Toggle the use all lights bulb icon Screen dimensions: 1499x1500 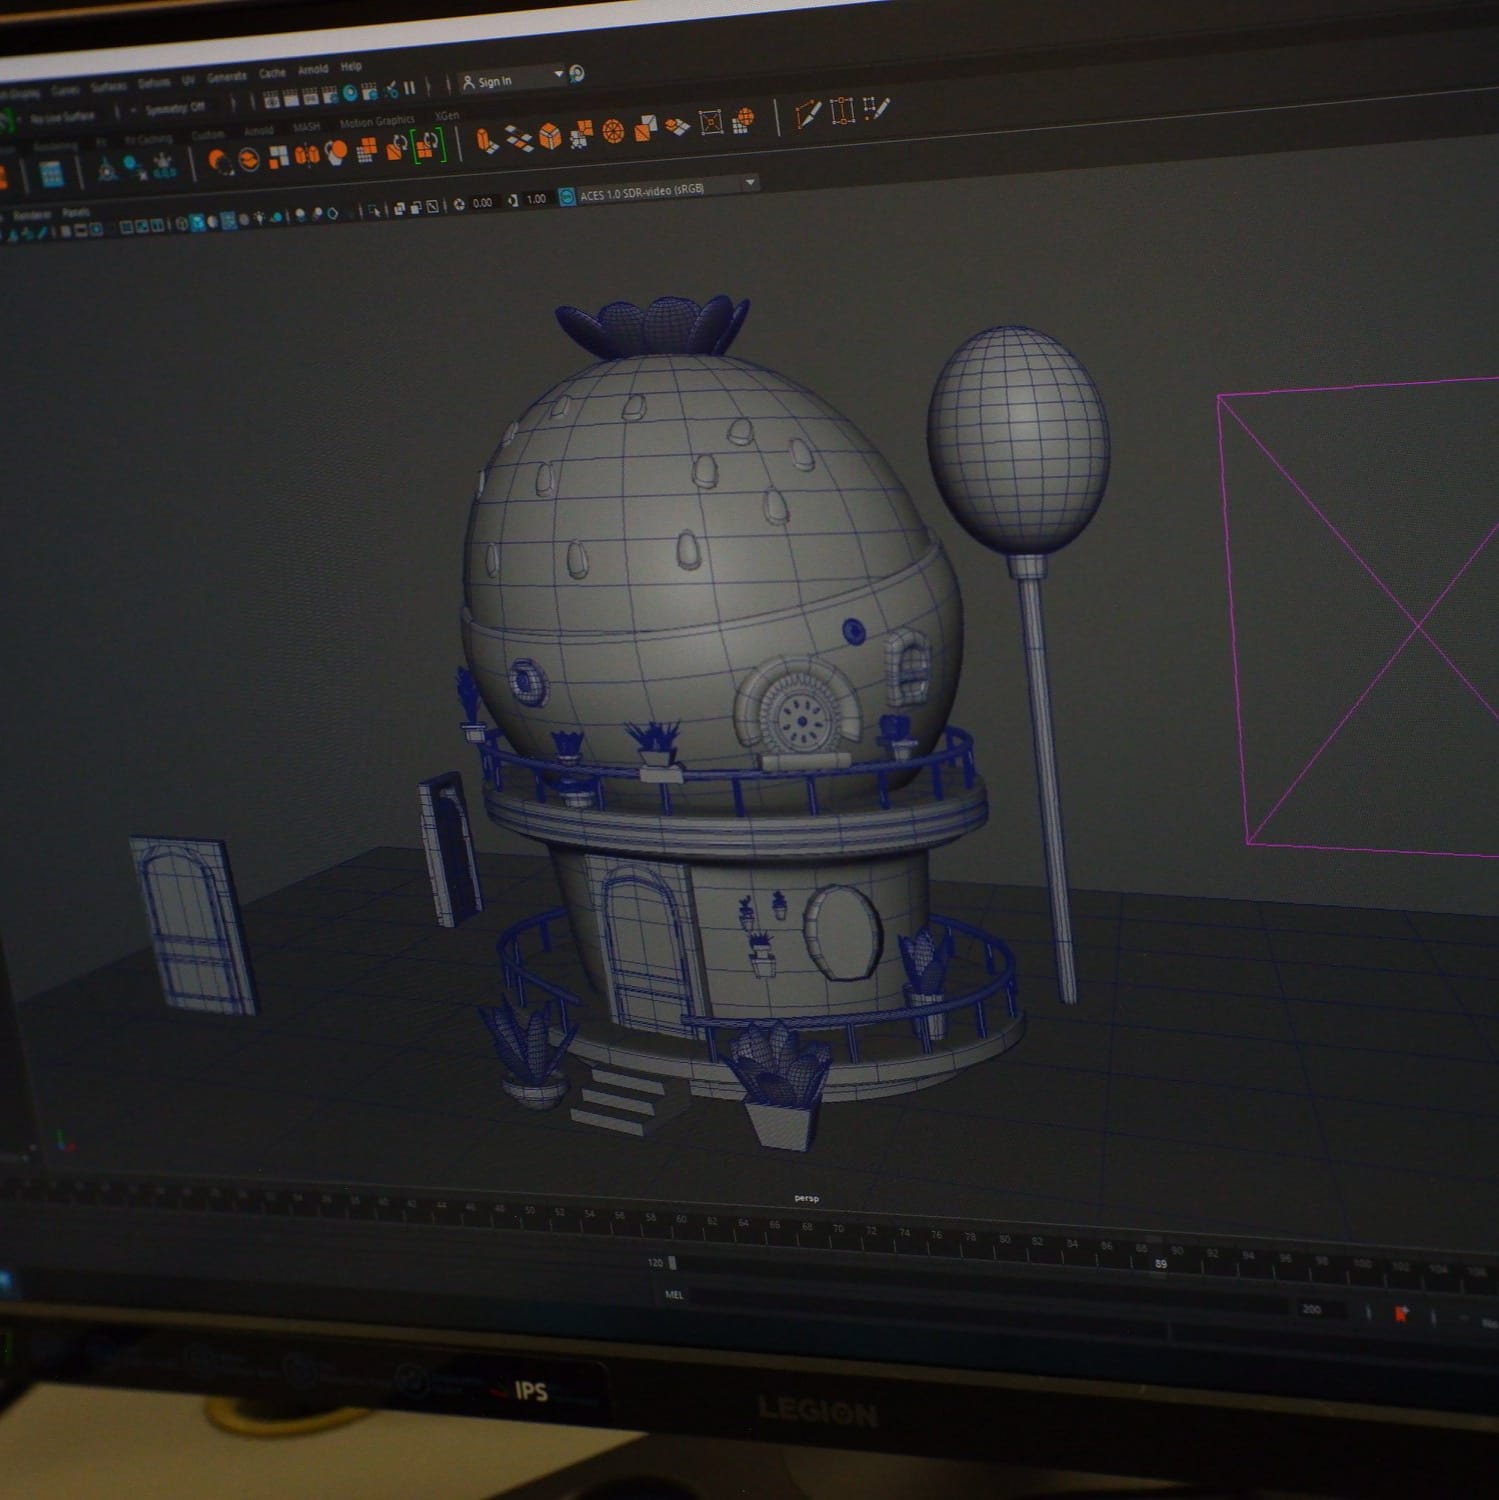click(258, 218)
